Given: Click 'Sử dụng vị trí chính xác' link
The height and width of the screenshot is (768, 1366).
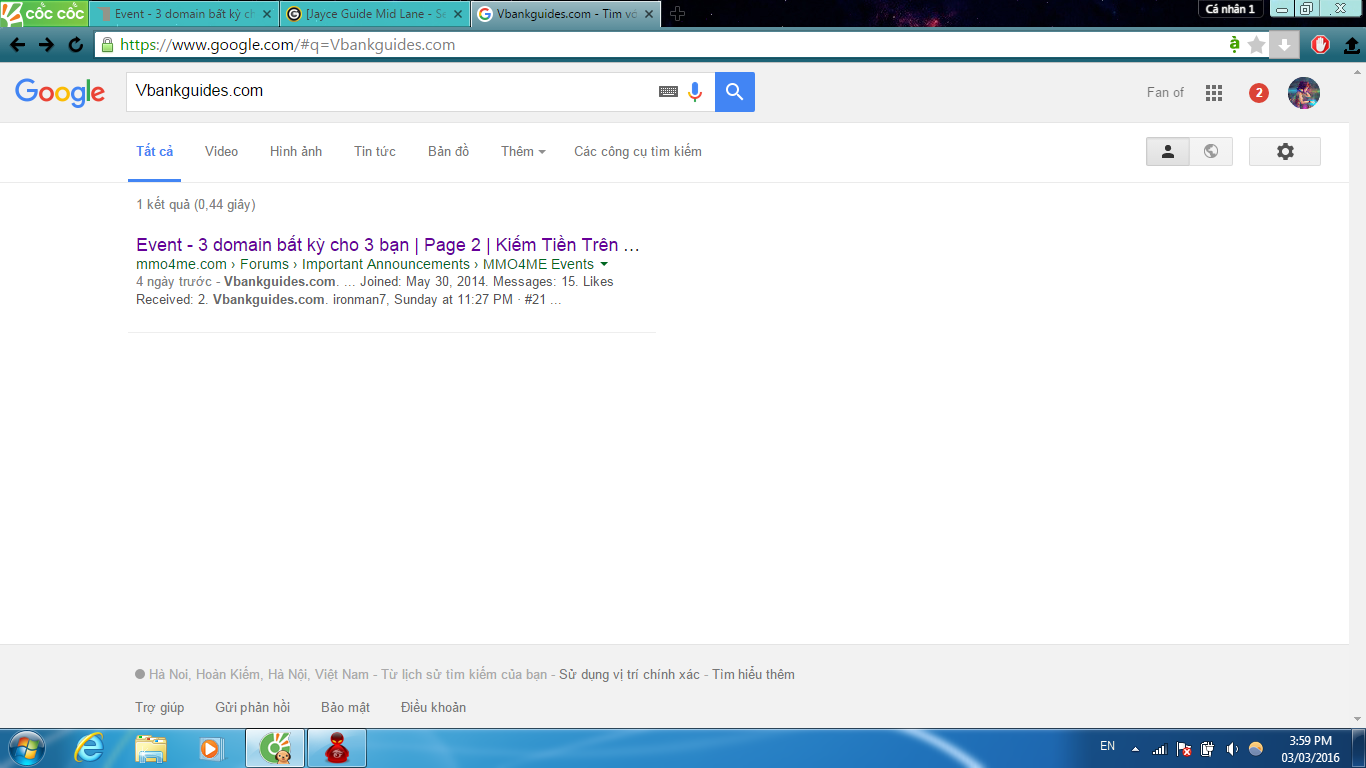Looking at the screenshot, I should (x=629, y=675).
